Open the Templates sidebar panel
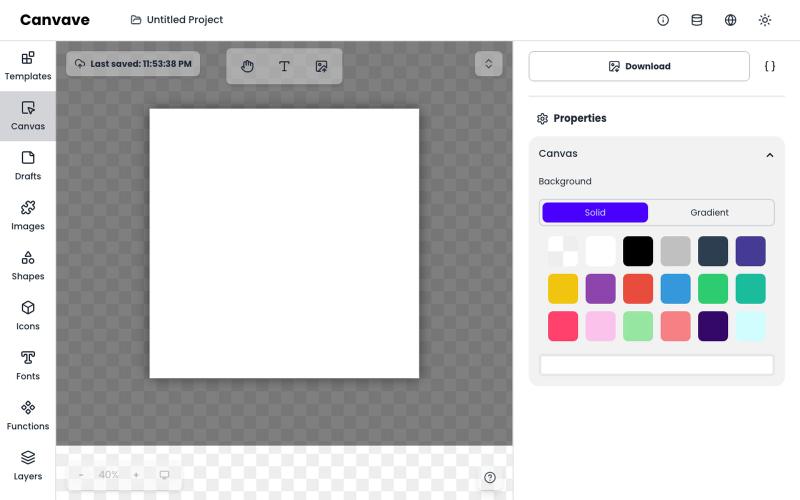800x500 pixels. 28,66
